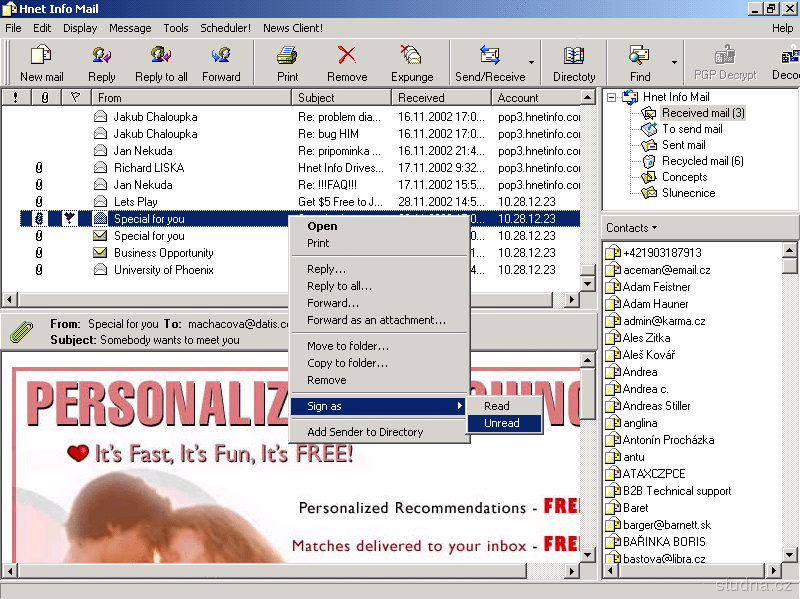Open the Contacts dropdown
The width and height of the screenshot is (800, 599).
coord(631,228)
